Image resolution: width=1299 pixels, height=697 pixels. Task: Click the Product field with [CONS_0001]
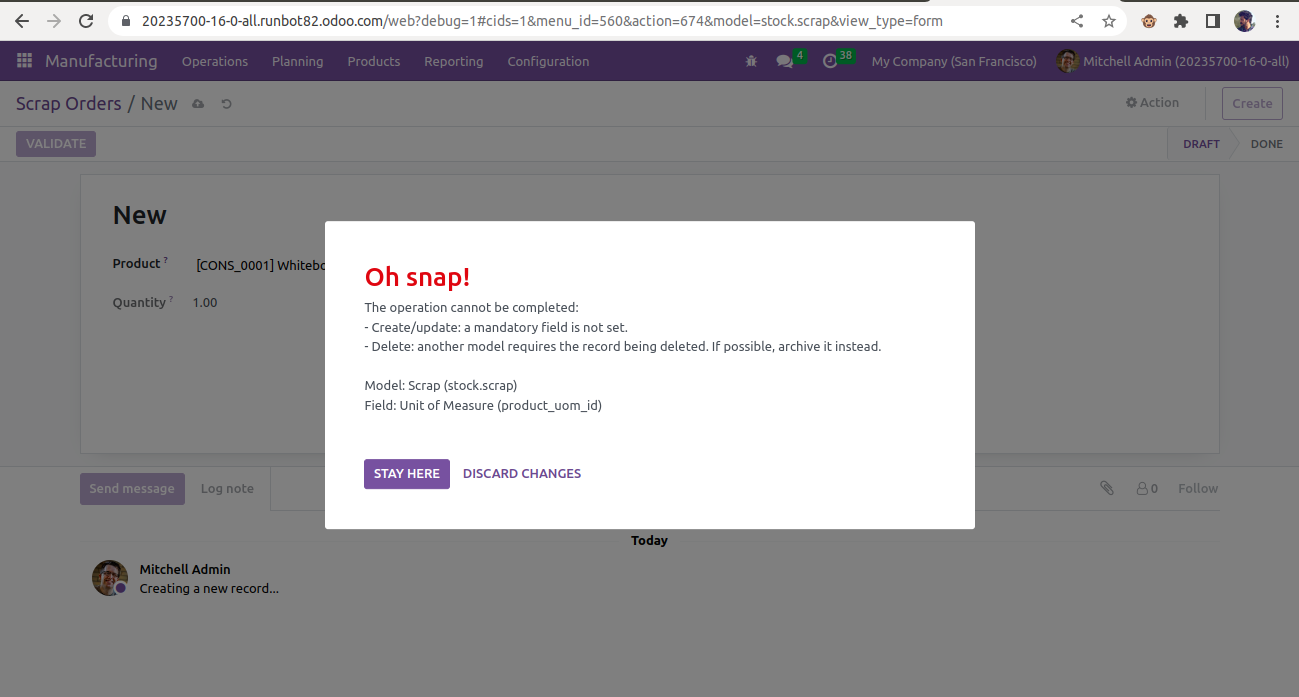click(x=260, y=265)
